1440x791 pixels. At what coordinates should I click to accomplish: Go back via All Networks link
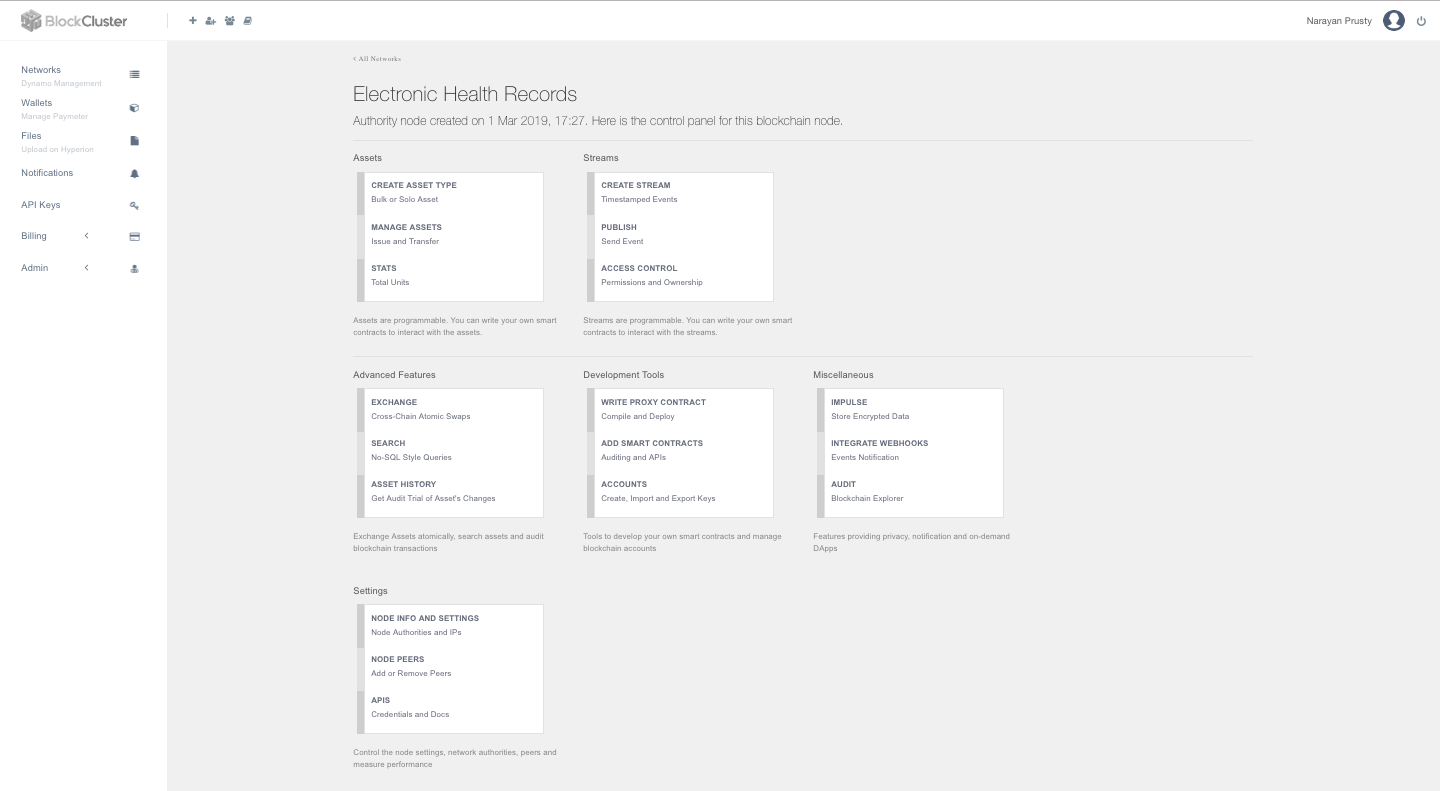click(377, 59)
